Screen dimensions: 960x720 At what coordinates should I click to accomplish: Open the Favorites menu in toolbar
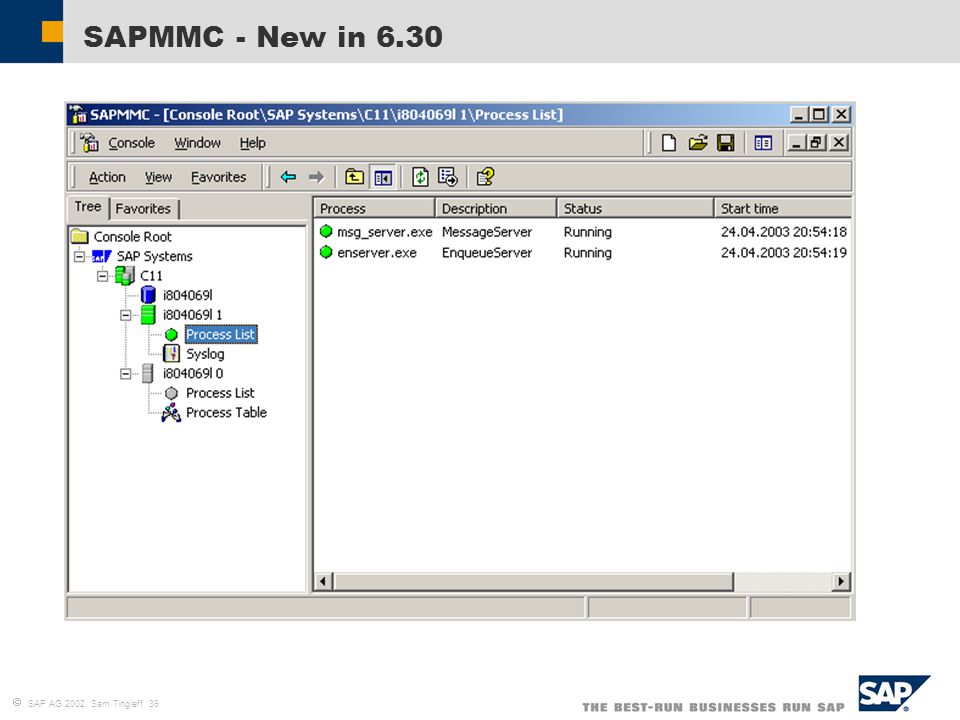click(x=219, y=177)
